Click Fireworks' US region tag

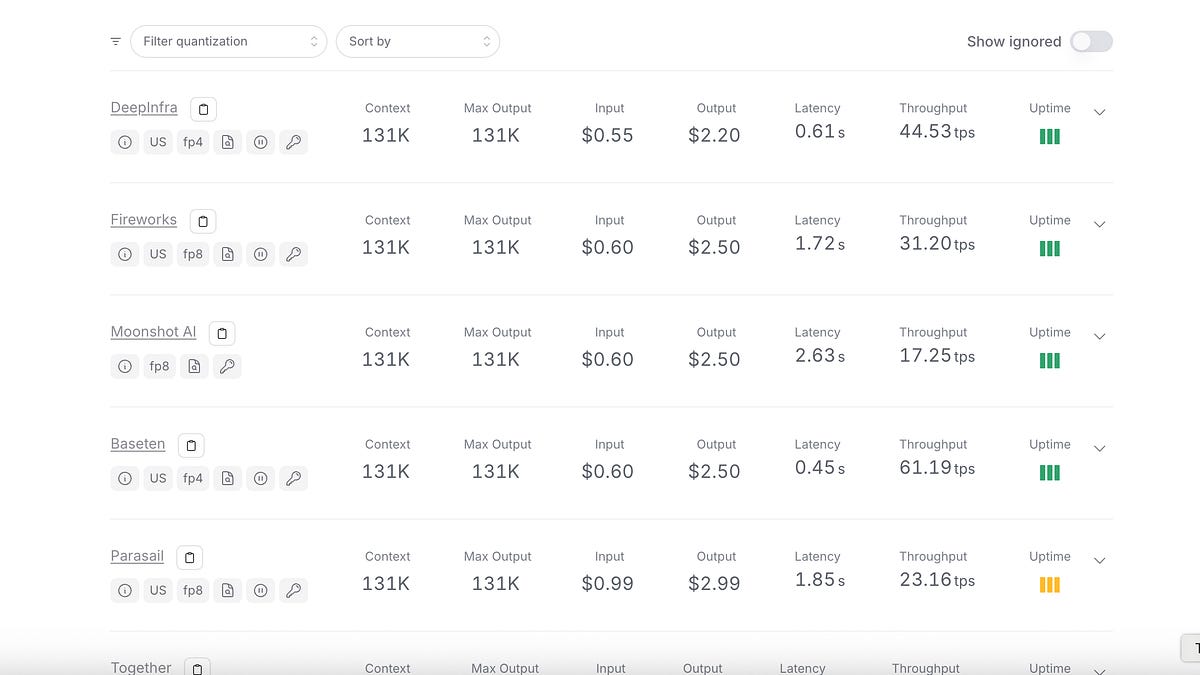[x=158, y=254]
